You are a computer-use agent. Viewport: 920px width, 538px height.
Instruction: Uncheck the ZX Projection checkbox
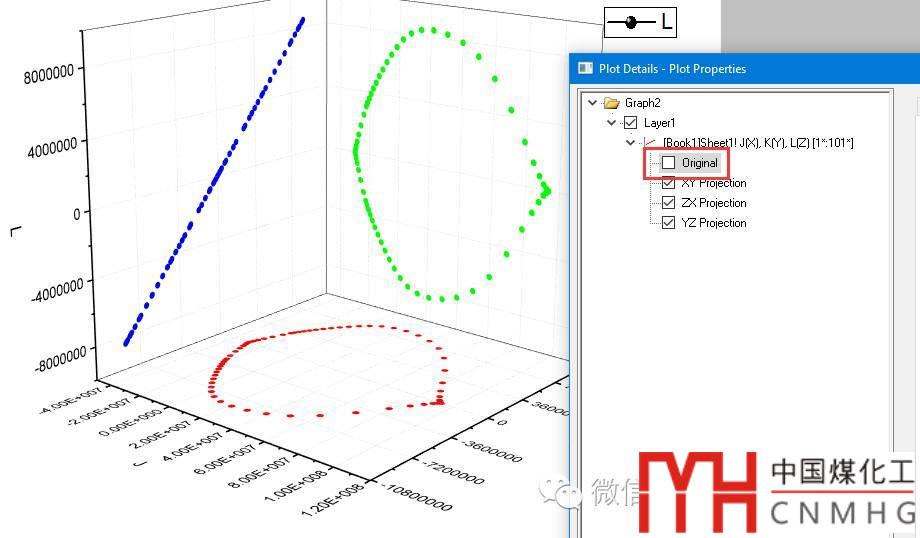click(x=669, y=203)
